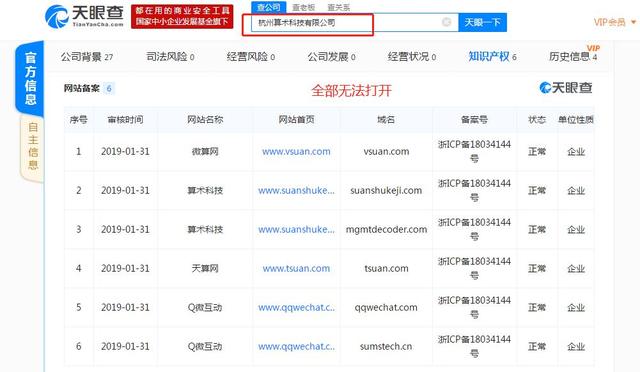Screen dimensions: 640x372
Task: Click the 网站首页 column header
Action: [296, 120]
